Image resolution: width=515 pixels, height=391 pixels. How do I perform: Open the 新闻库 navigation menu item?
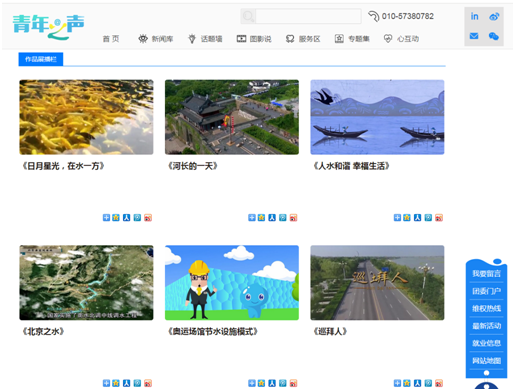coord(156,39)
